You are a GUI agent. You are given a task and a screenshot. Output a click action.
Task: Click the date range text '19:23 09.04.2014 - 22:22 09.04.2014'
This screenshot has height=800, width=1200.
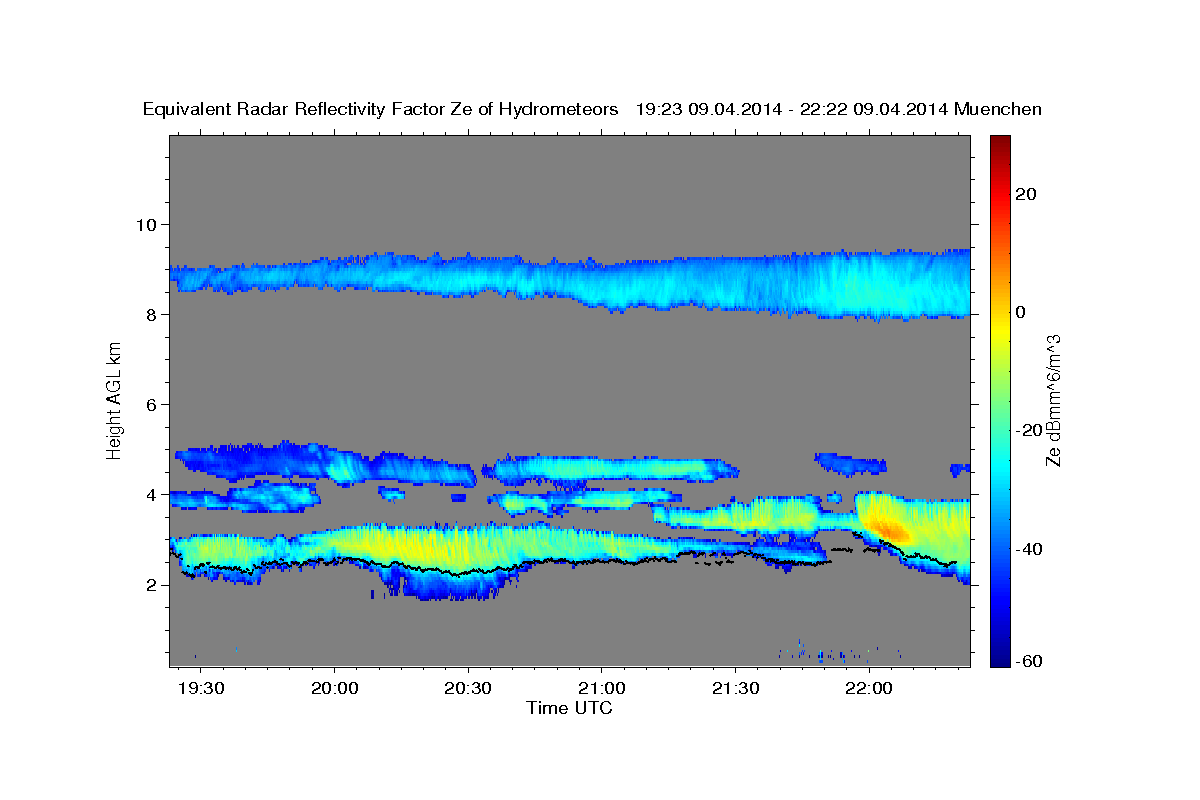click(x=792, y=109)
